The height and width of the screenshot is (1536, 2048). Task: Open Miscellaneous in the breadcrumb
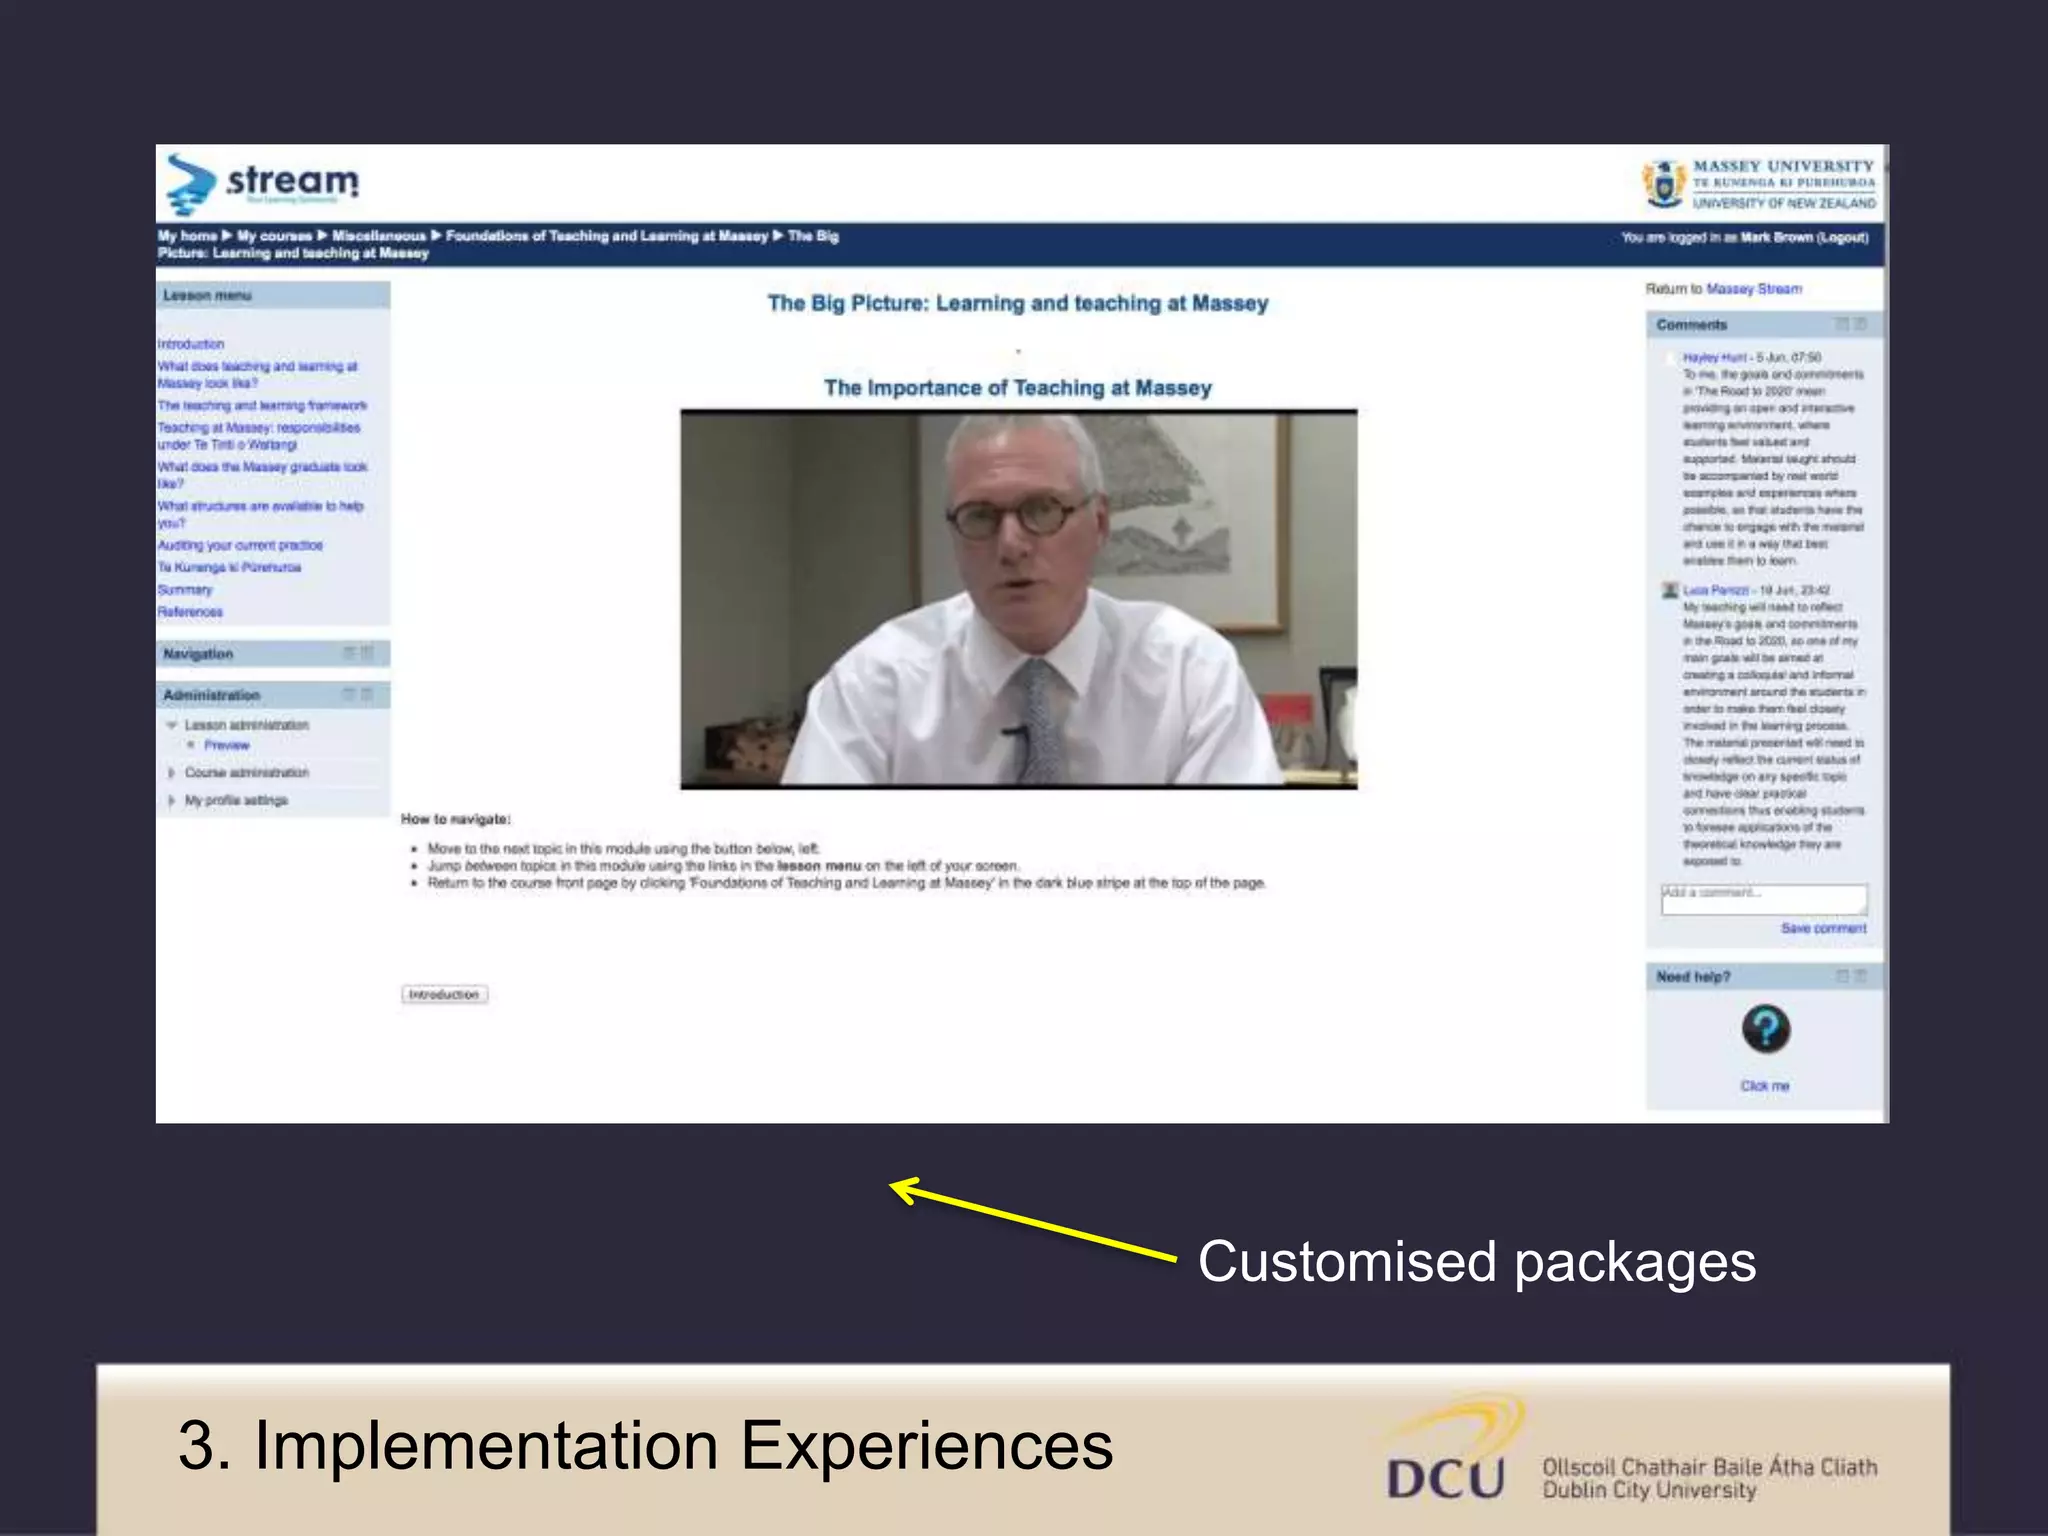tap(379, 236)
